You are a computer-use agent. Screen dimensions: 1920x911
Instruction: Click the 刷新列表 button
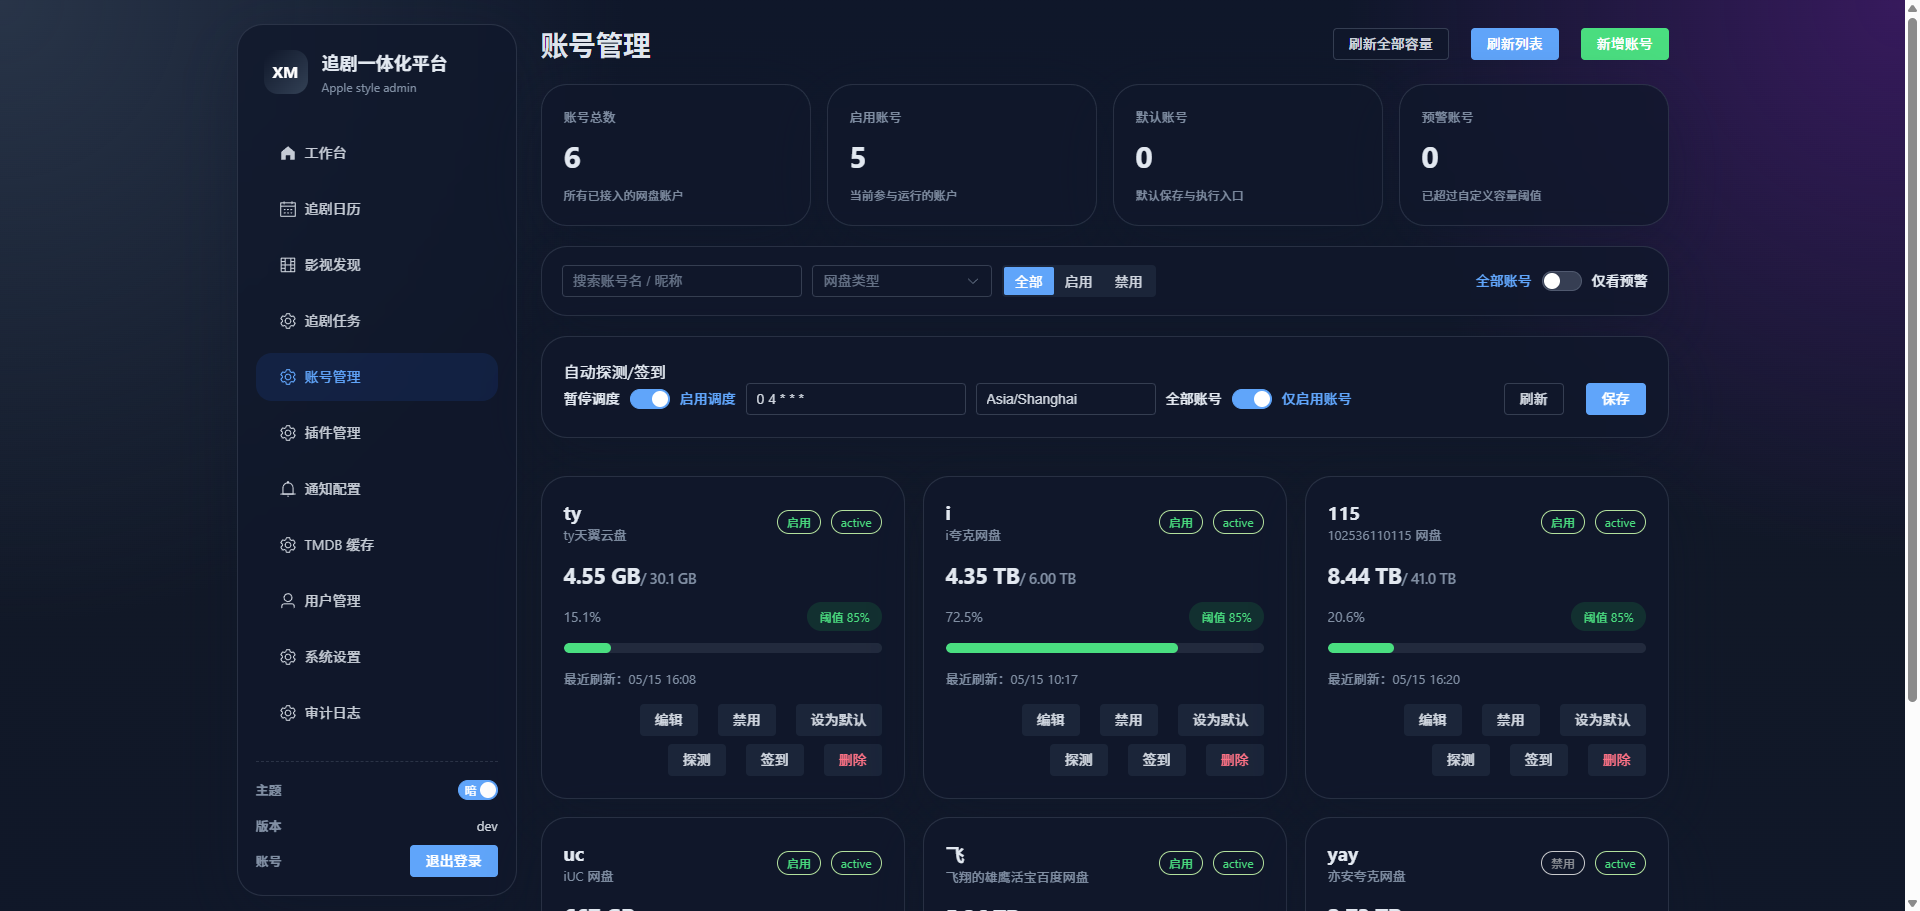[x=1515, y=44]
